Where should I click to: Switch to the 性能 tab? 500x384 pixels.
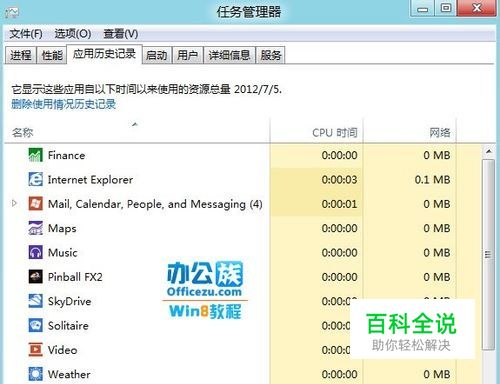pyautogui.click(x=52, y=55)
